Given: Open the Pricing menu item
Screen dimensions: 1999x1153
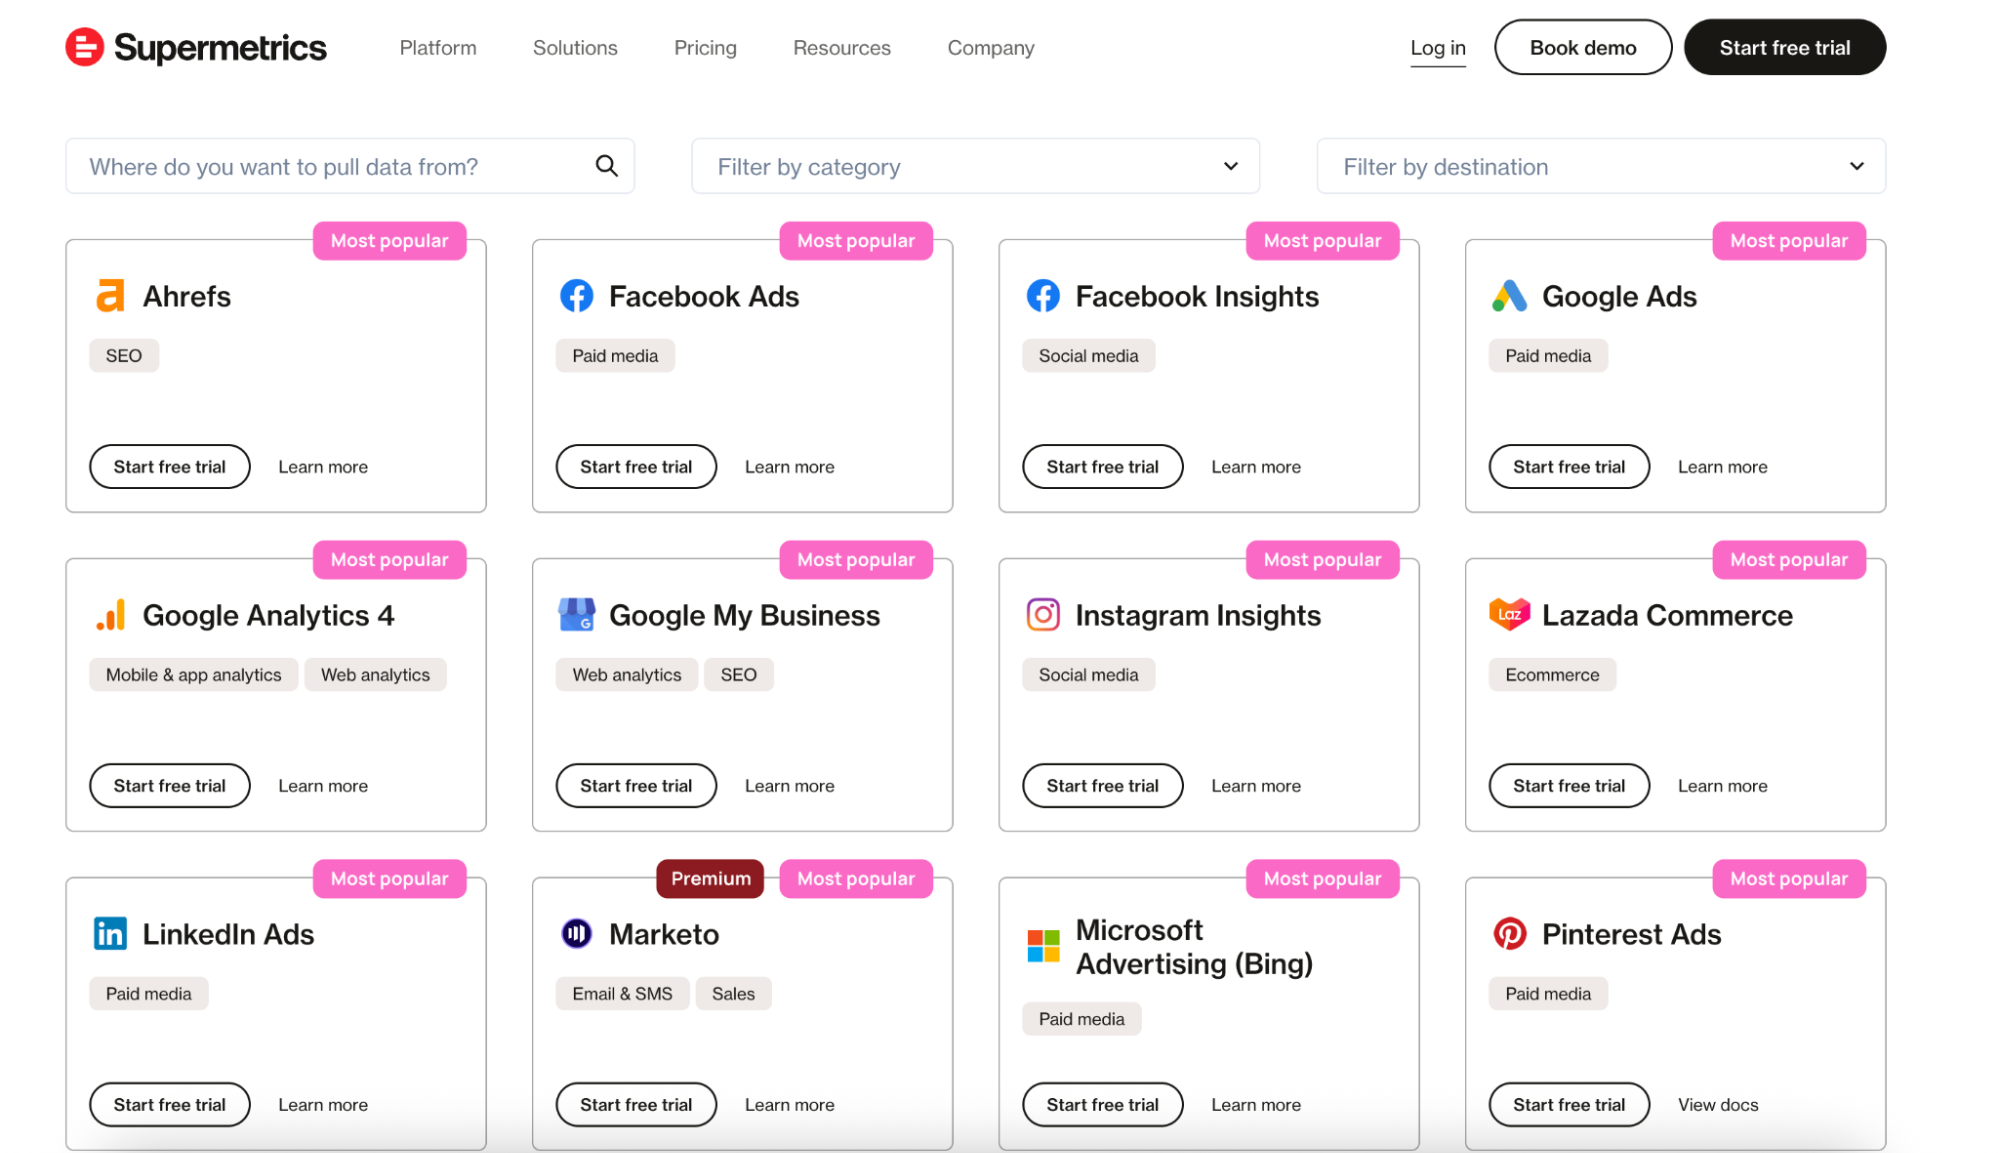Looking at the screenshot, I should [705, 47].
